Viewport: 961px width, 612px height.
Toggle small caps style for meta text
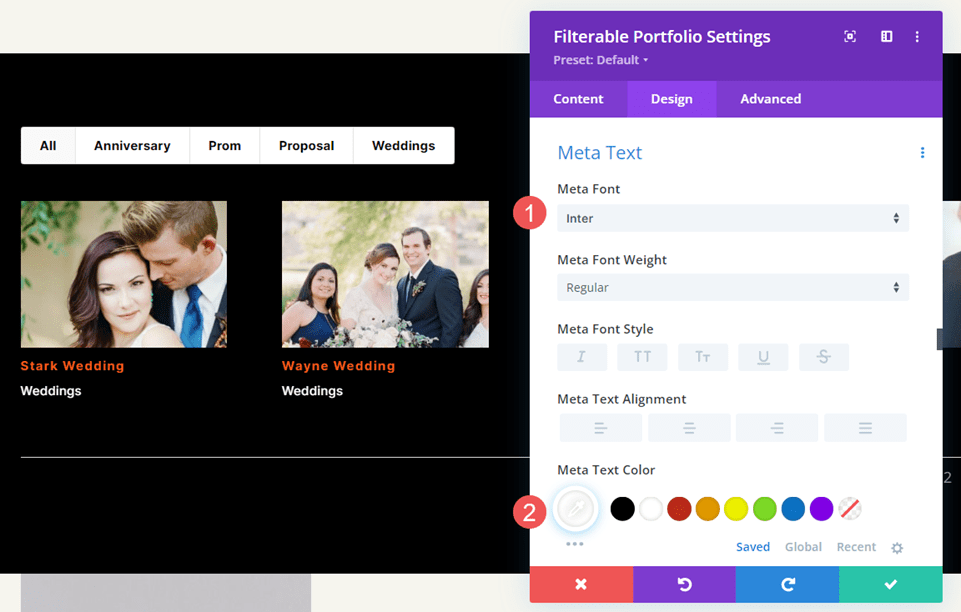point(702,357)
